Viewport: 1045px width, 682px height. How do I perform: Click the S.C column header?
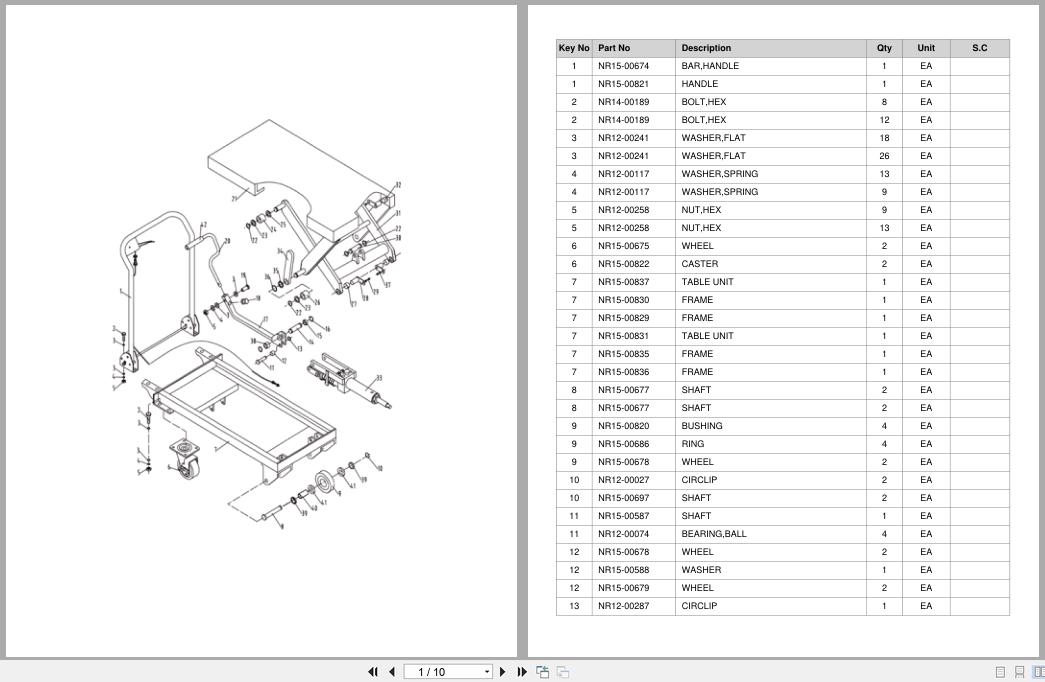[979, 48]
